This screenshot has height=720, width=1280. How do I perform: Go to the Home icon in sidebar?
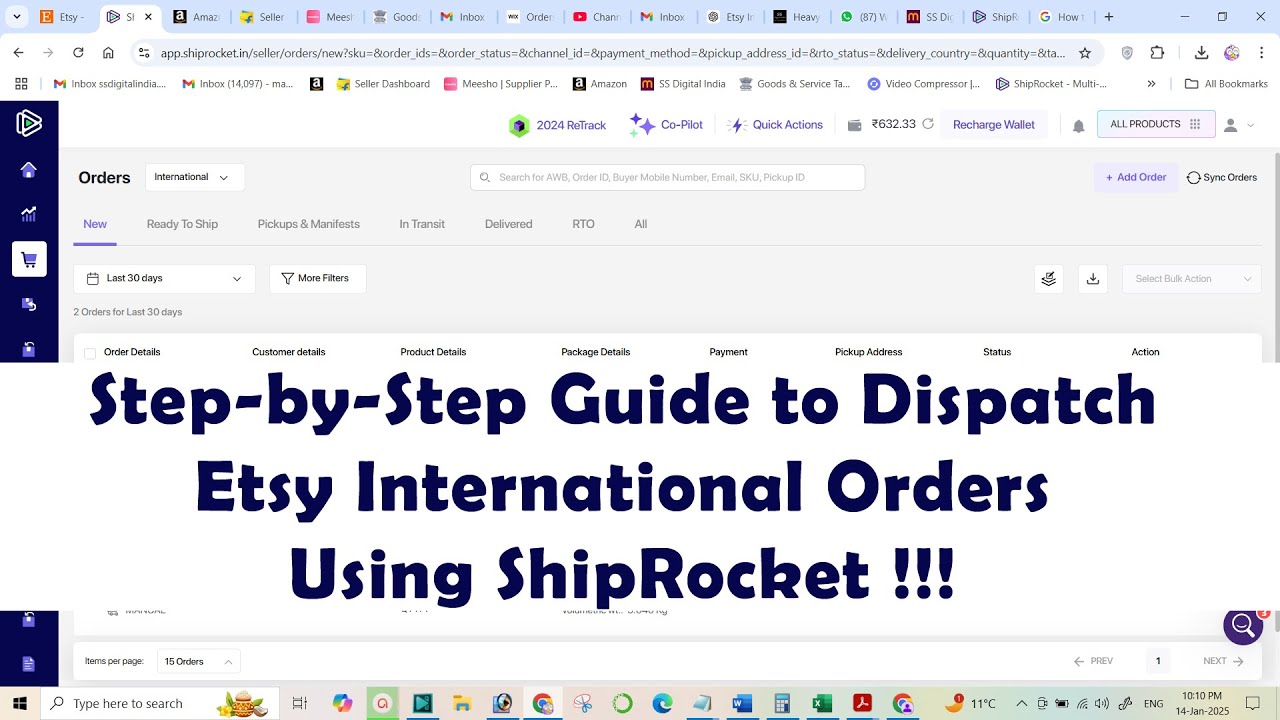pyautogui.click(x=29, y=170)
